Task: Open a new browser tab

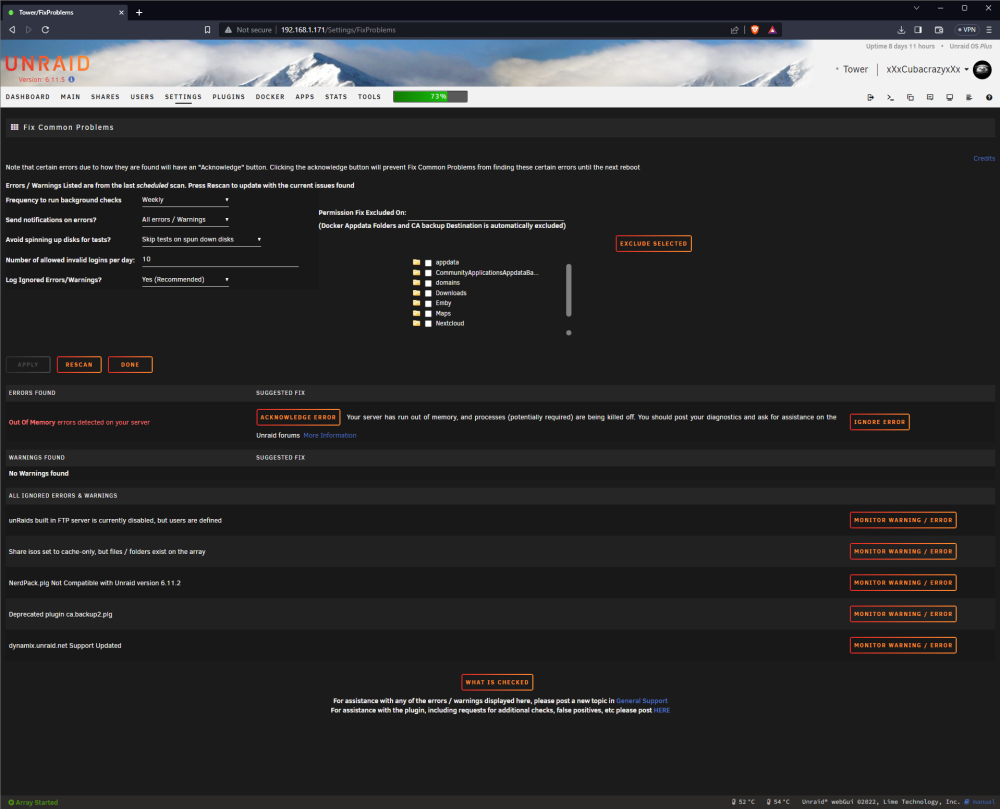Action: pos(139,12)
